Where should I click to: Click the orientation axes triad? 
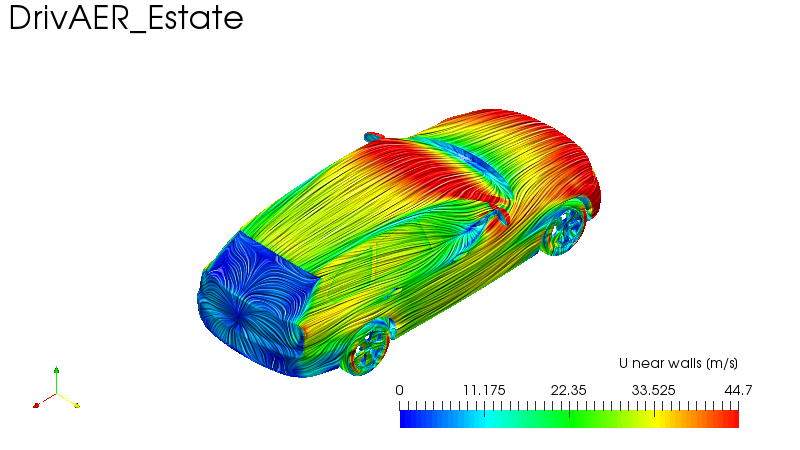tap(56, 388)
